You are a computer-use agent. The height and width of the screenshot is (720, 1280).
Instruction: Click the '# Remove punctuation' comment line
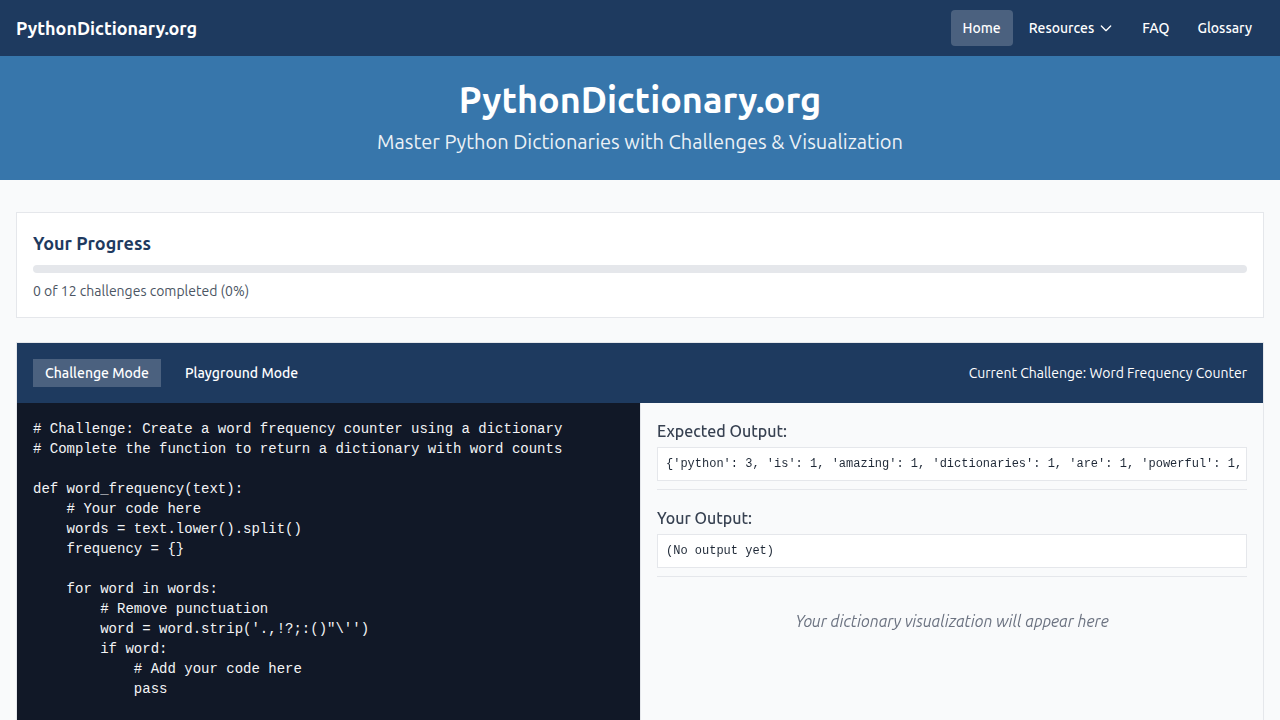click(x=184, y=608)
